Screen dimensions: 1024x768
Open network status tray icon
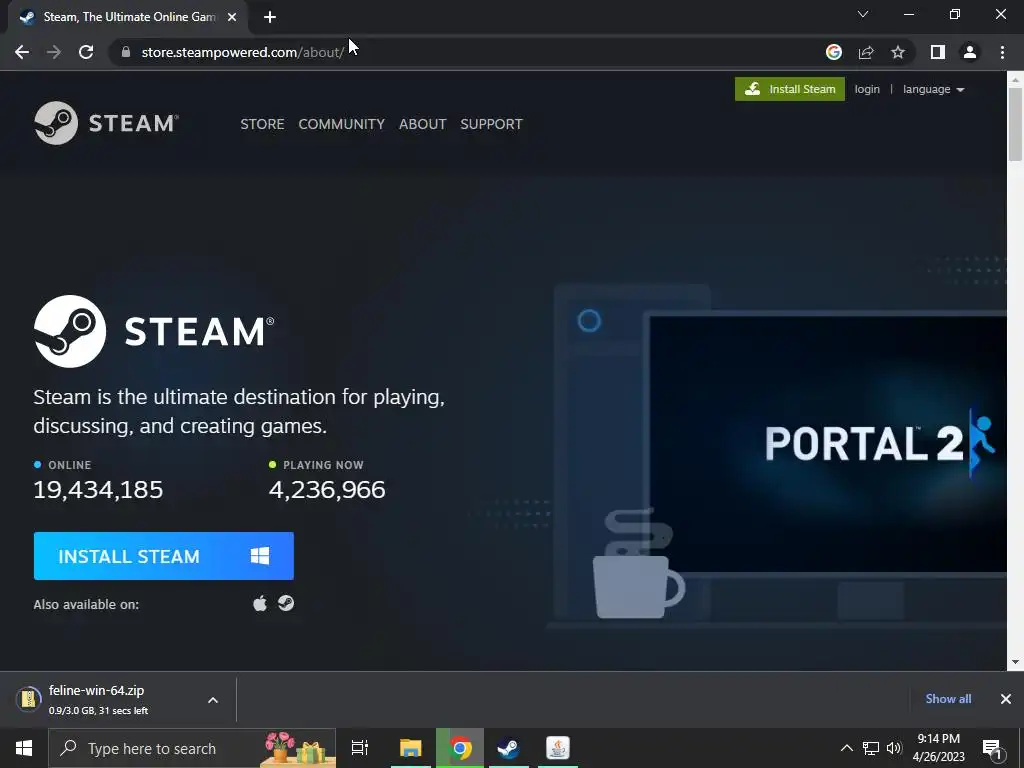point(871,748)
